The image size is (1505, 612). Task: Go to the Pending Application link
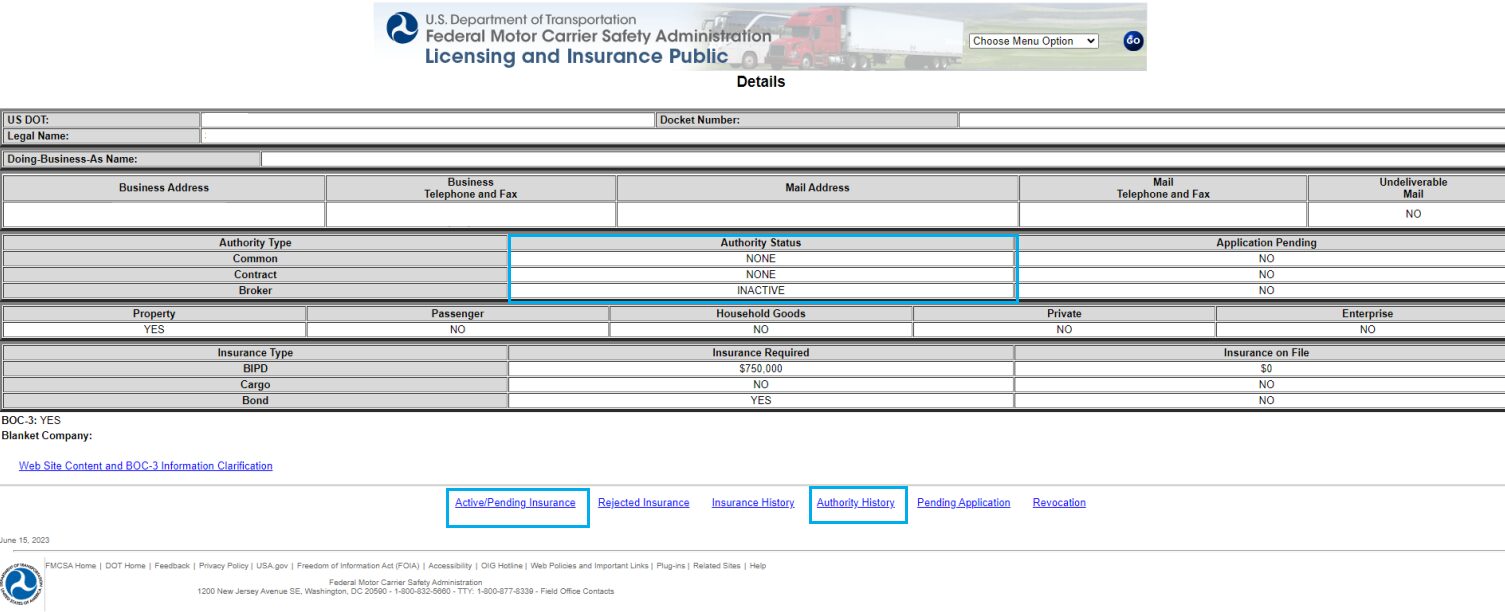(963, 503)
